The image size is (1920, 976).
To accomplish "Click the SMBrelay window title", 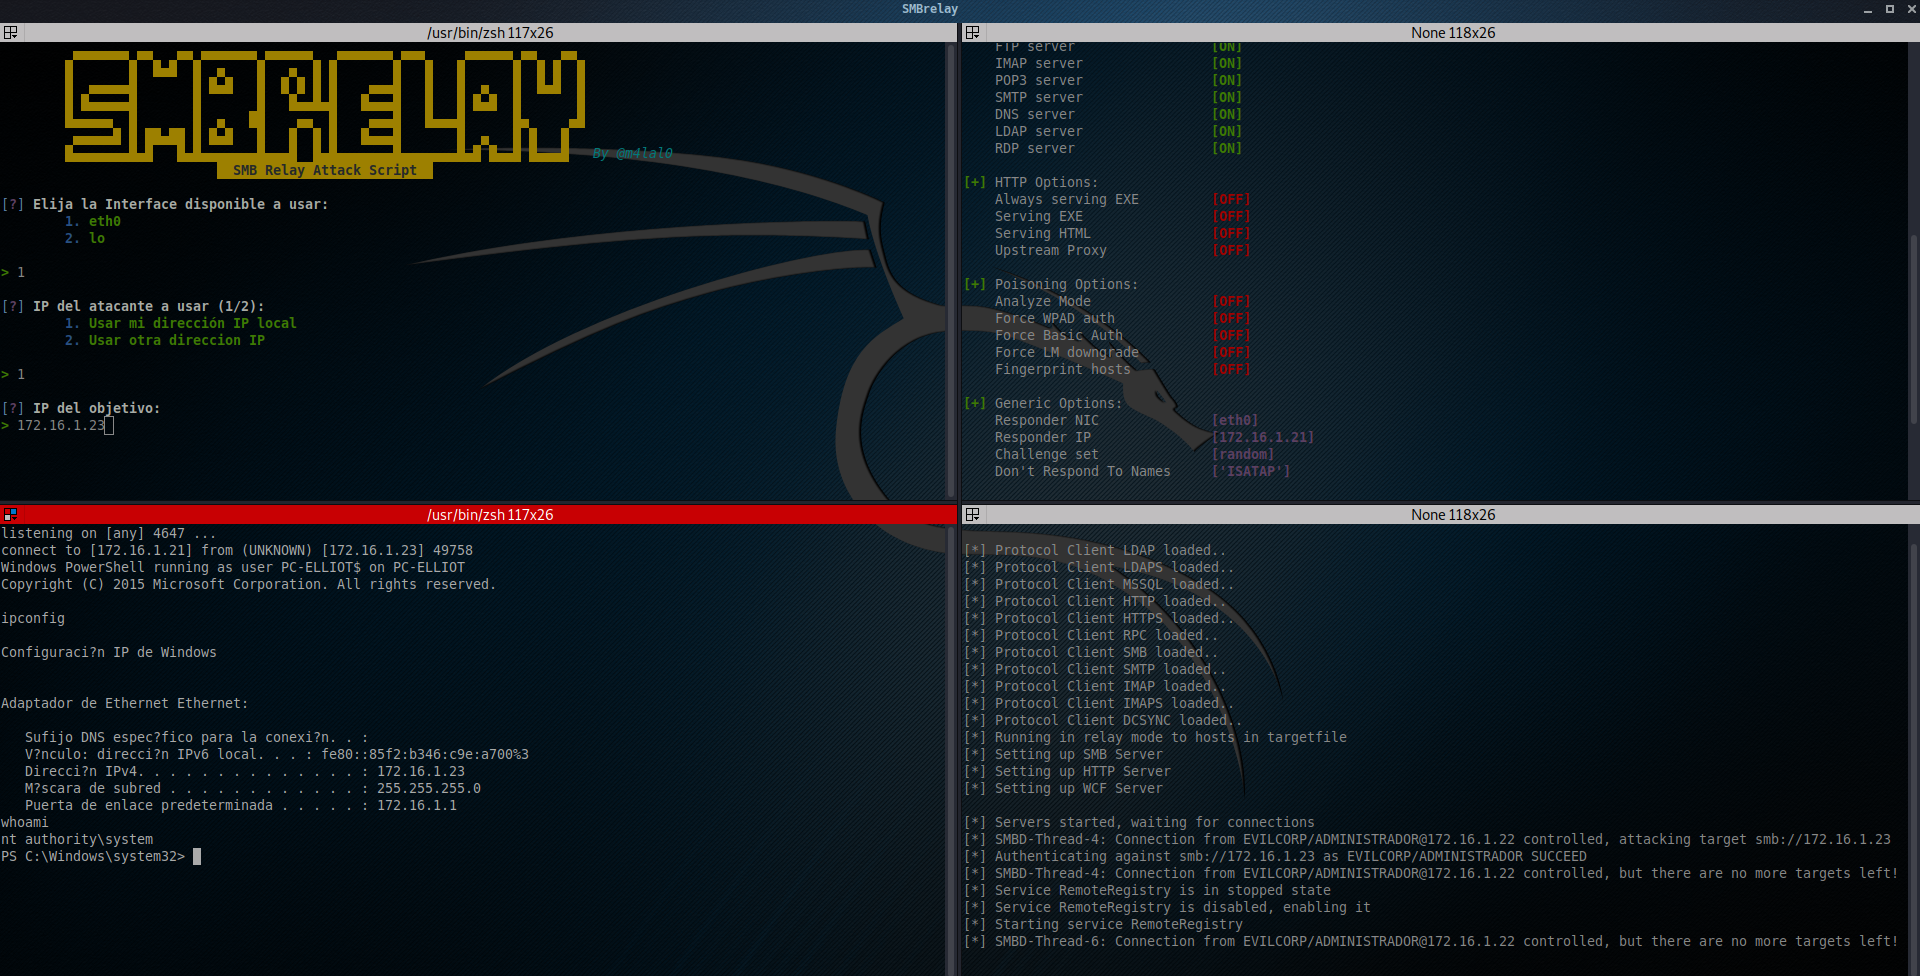I will (930, 9).
